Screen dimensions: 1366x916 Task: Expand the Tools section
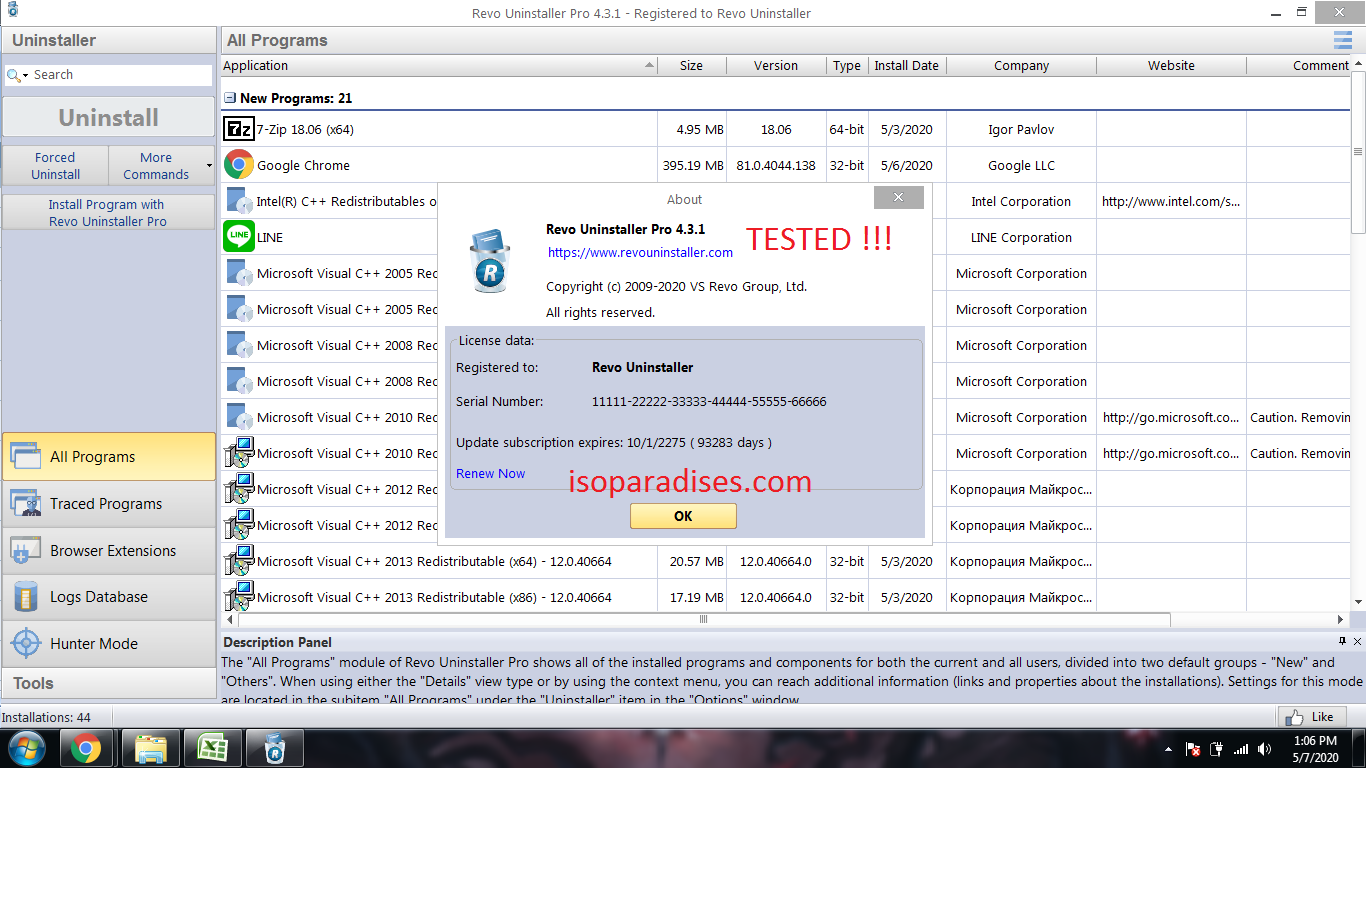click(x=109, y=683)
